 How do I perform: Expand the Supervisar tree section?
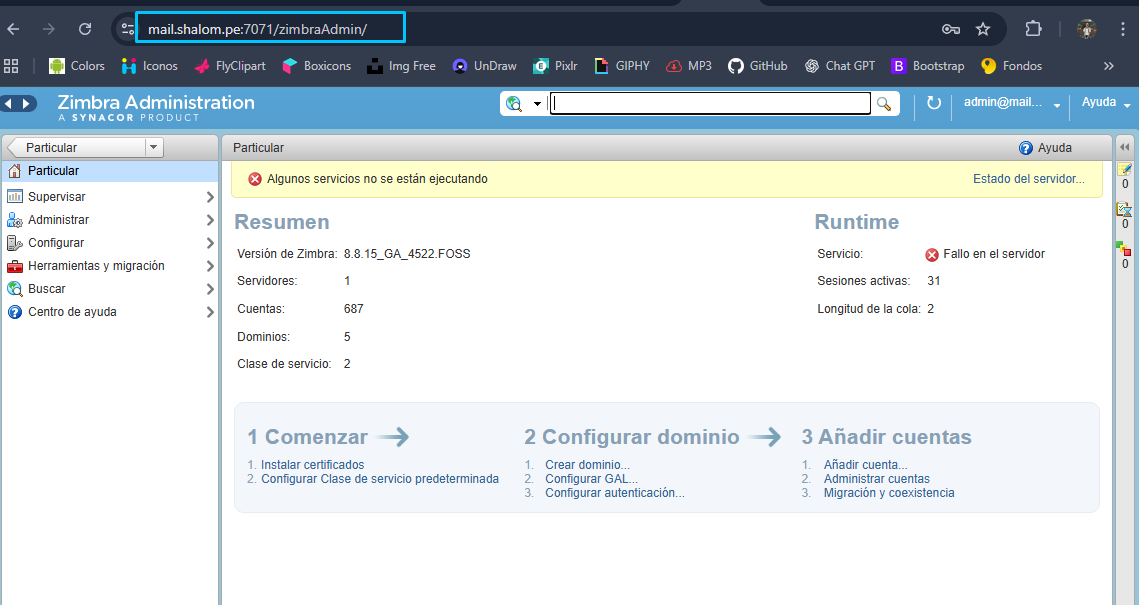[x=210, y=197]
